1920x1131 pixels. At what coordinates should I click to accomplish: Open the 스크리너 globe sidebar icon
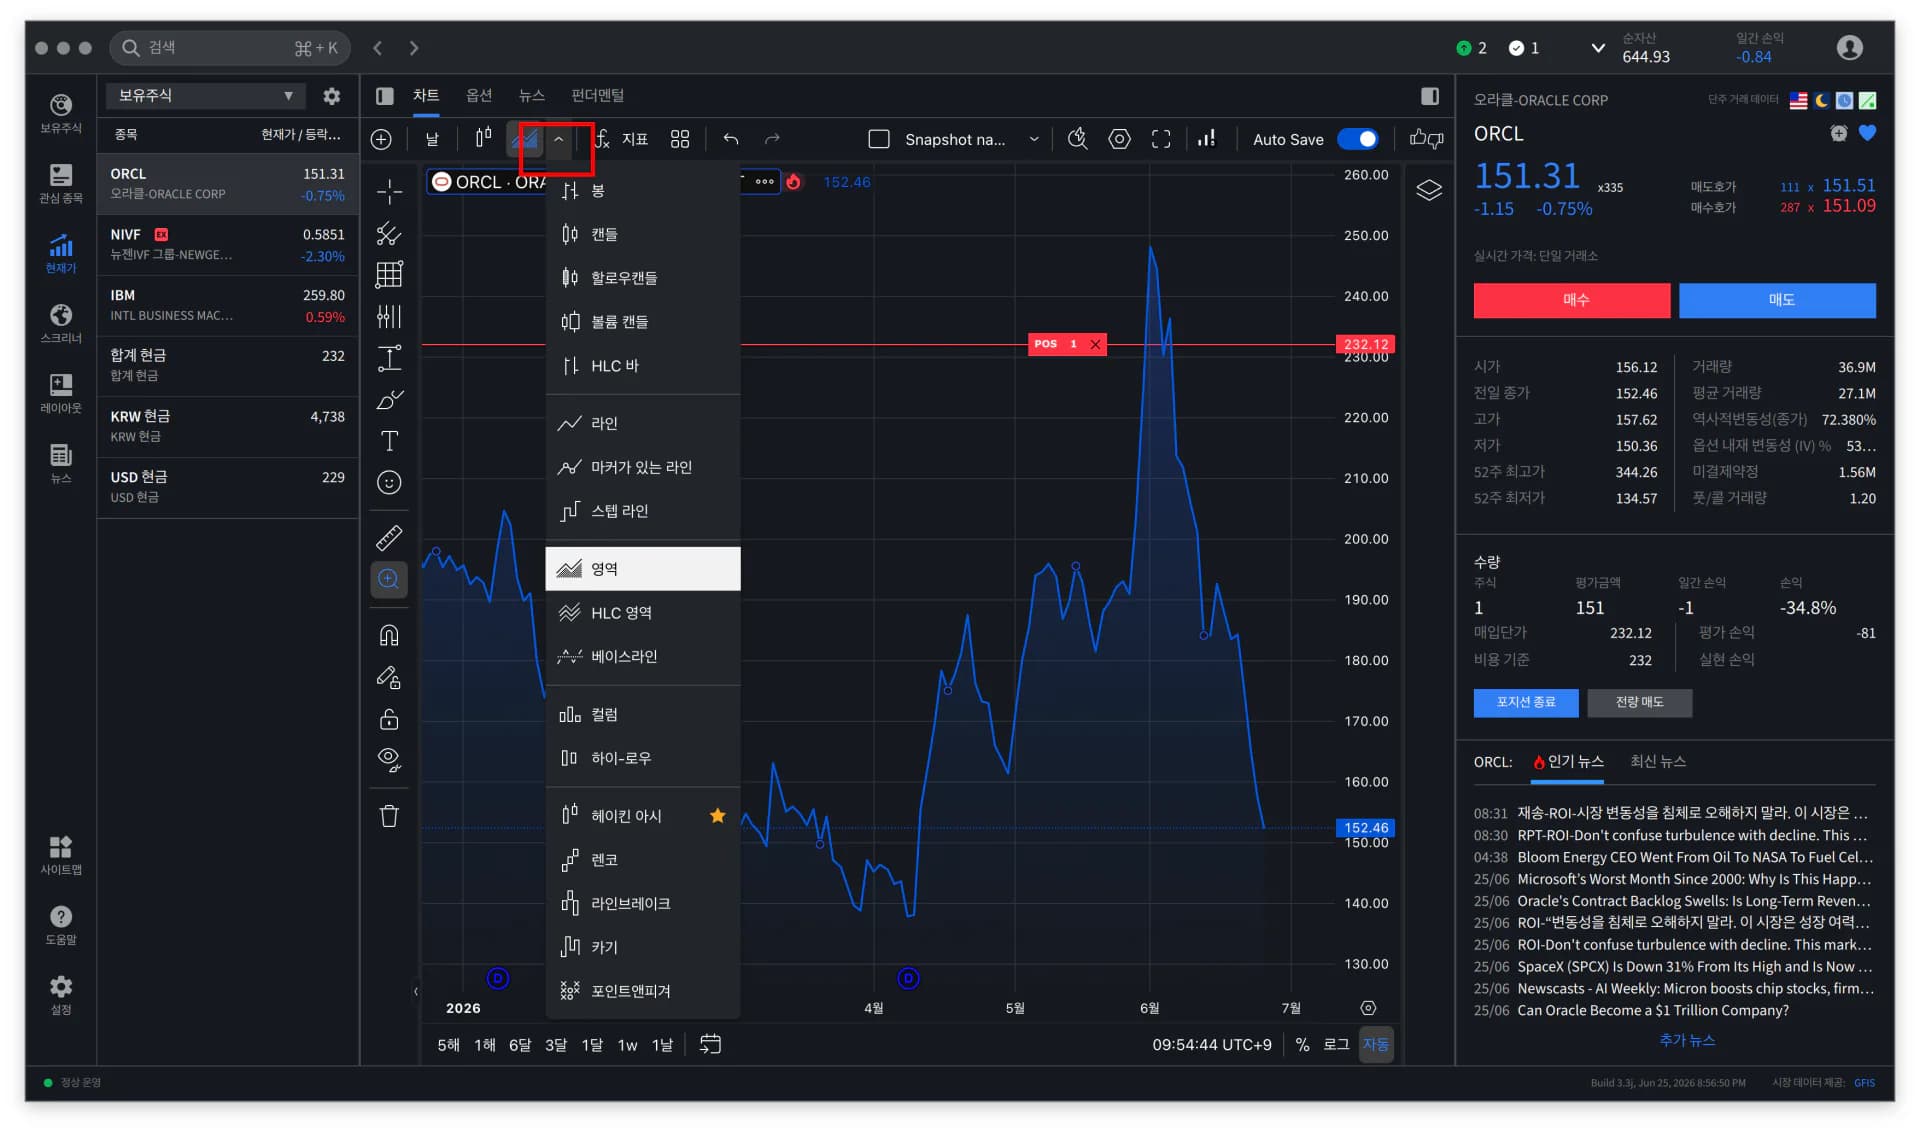(61, 322)
